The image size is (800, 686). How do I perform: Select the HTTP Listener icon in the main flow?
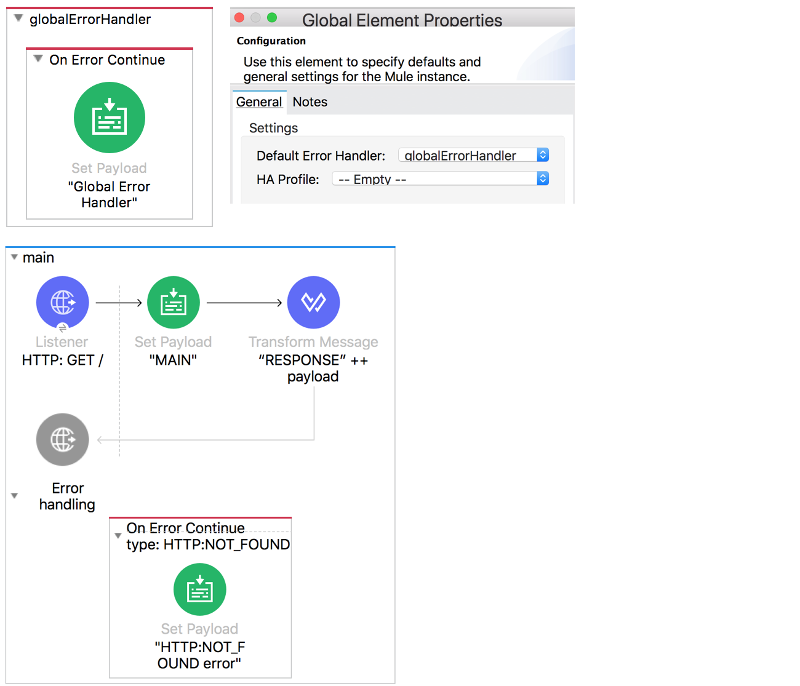[x=62, y=302]
